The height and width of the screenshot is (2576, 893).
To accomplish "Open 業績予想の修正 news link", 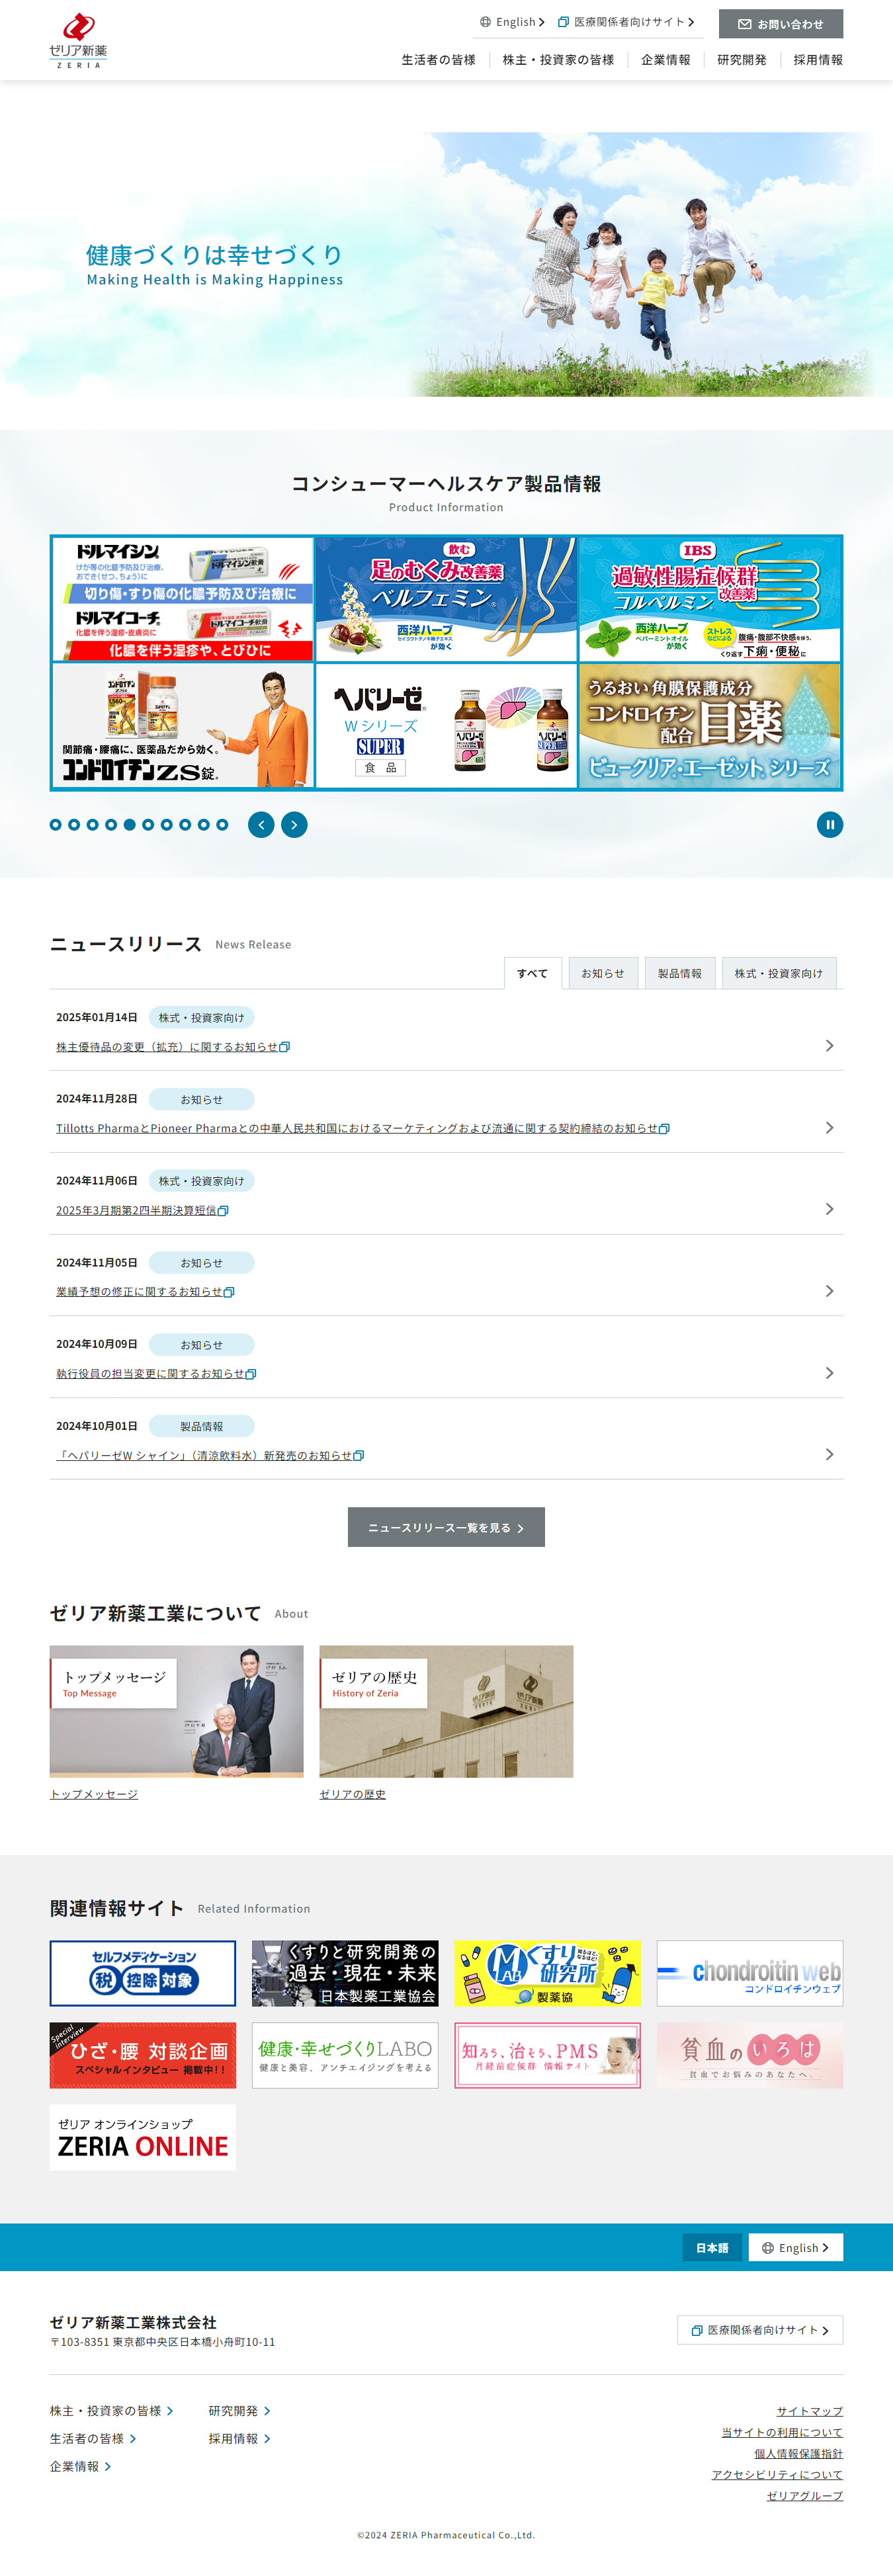I will (145, 1292).
